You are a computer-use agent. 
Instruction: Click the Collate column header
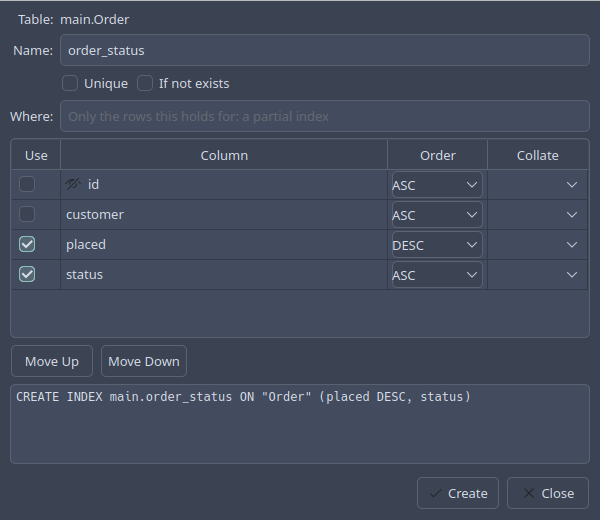[x=538, y=155]
